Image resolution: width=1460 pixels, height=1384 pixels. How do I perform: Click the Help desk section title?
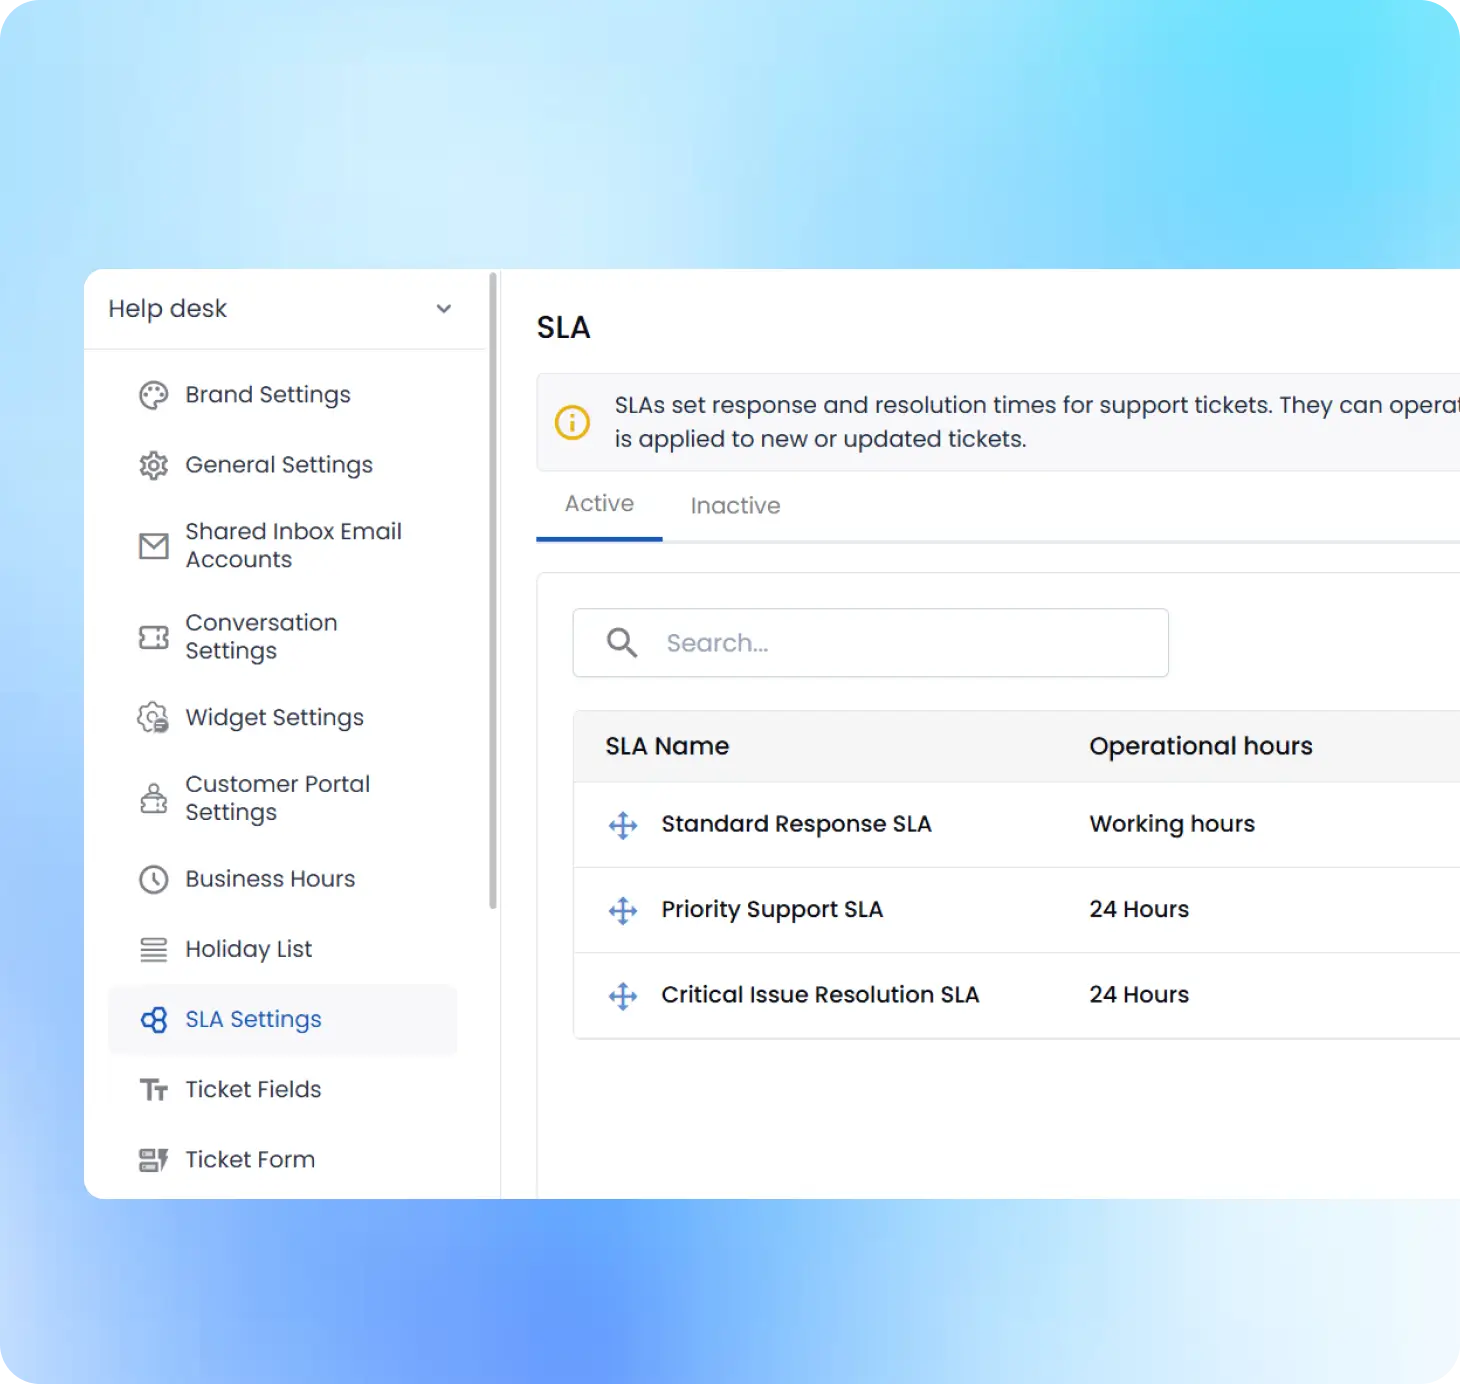(168, 309)
